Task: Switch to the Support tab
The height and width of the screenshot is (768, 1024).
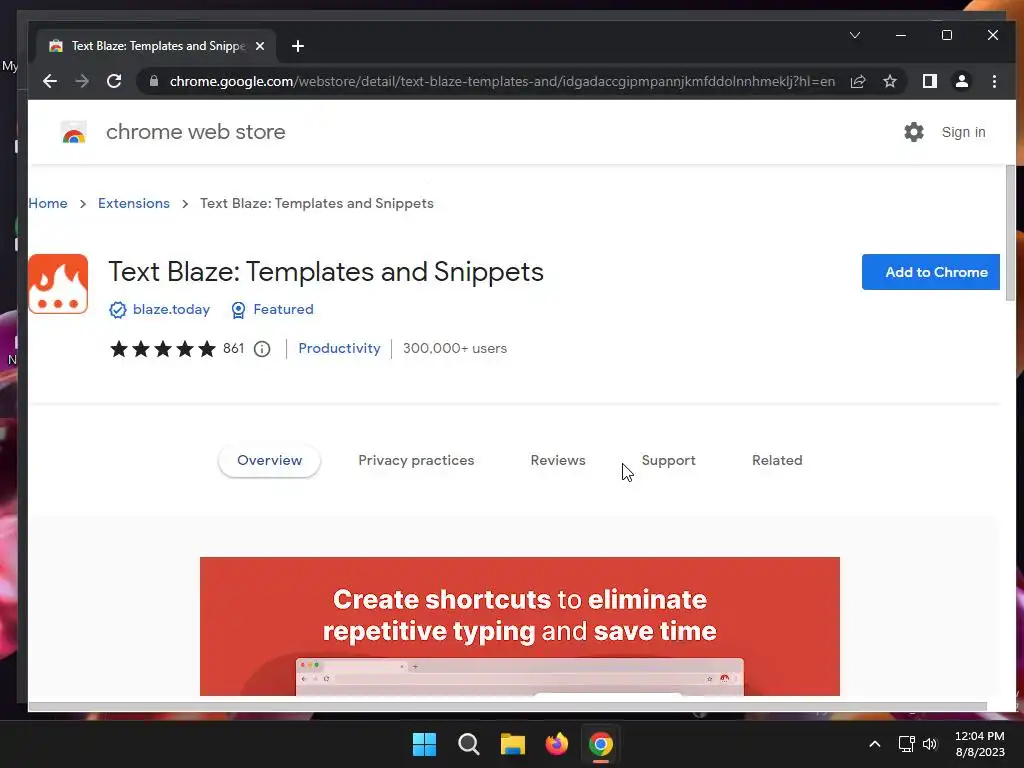Action: [668, 460]
